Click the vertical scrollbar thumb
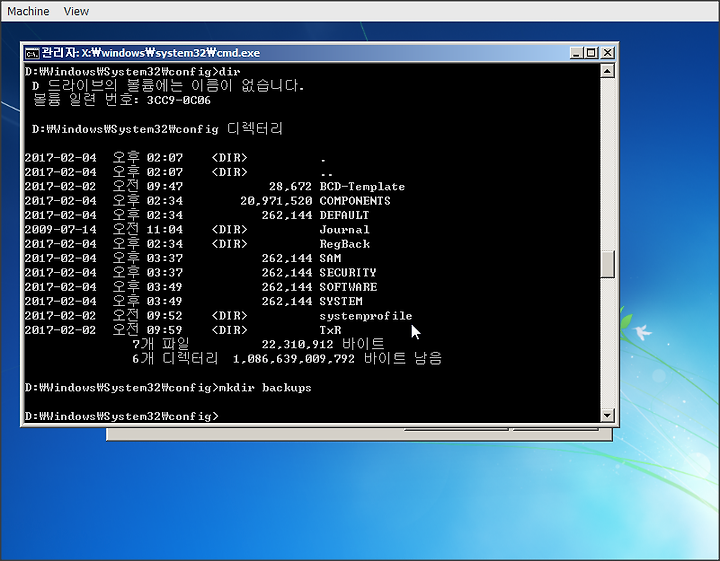 (607, 264)
